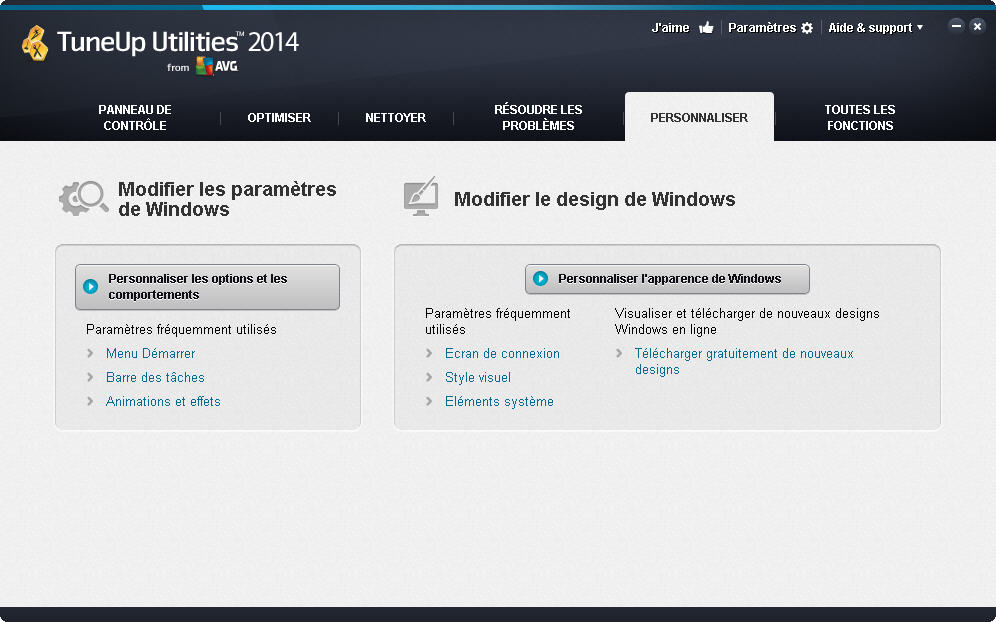
Task: Click the thumbs-up J'aime icon
Action: (x=706, y=28)
